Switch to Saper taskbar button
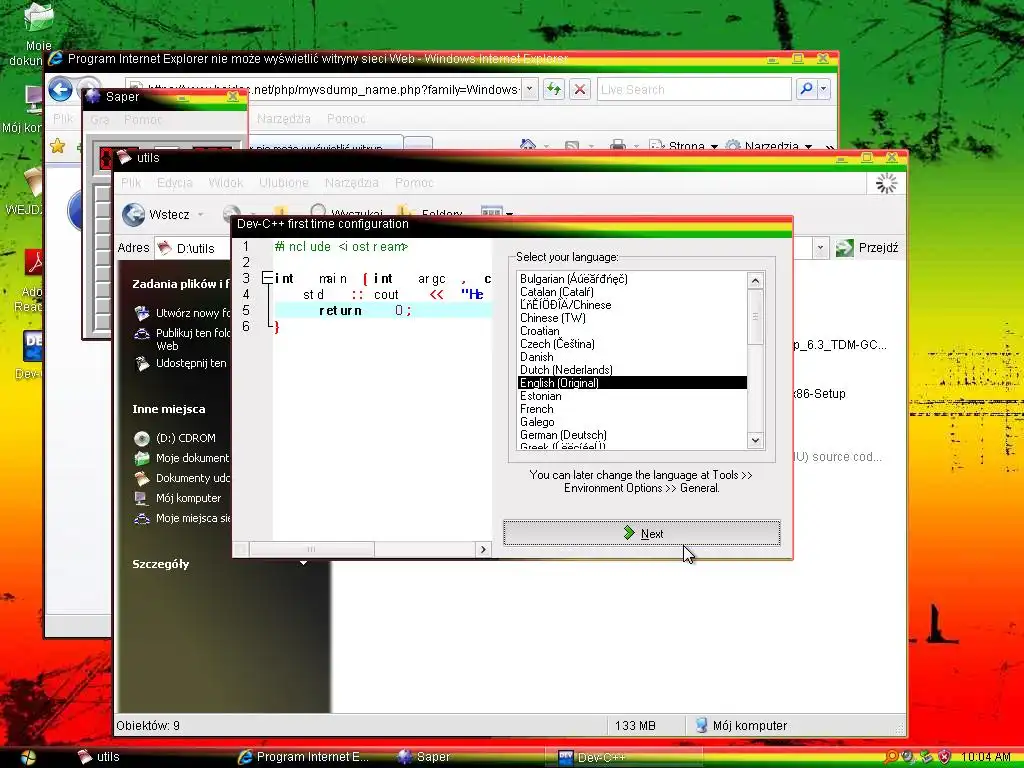 click(x=424, y=756)
